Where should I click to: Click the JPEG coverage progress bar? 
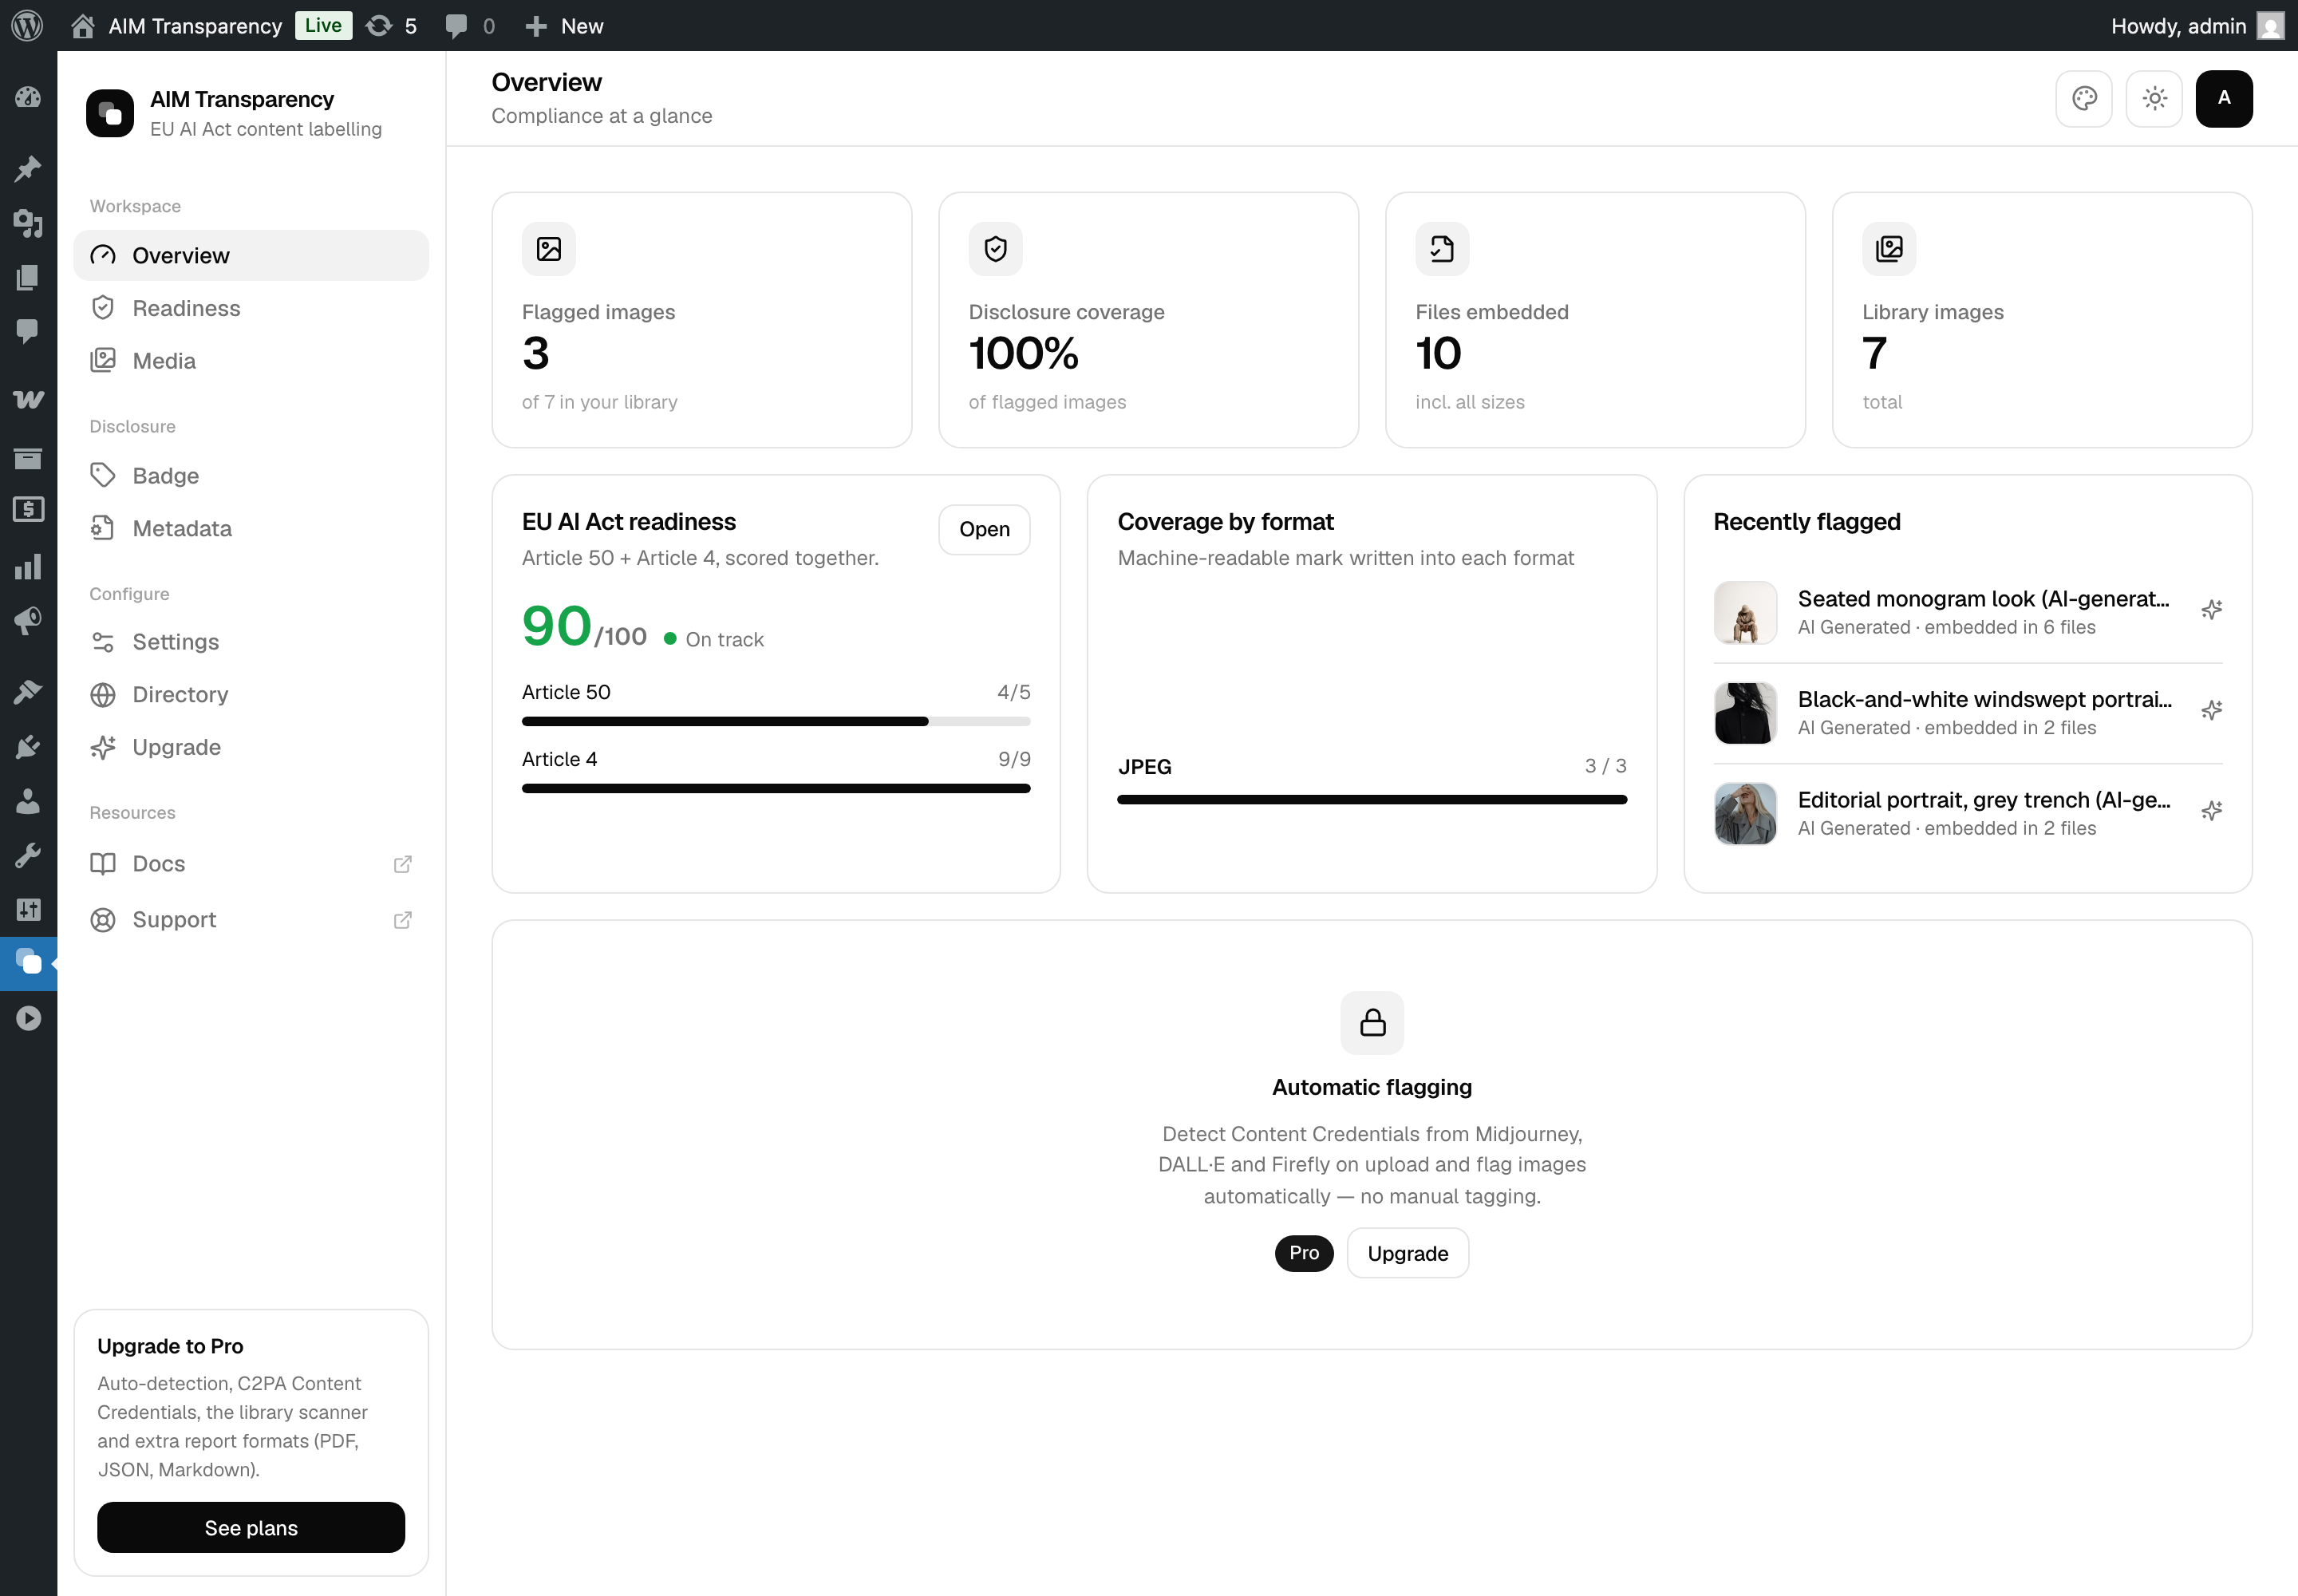(1372, 799)
